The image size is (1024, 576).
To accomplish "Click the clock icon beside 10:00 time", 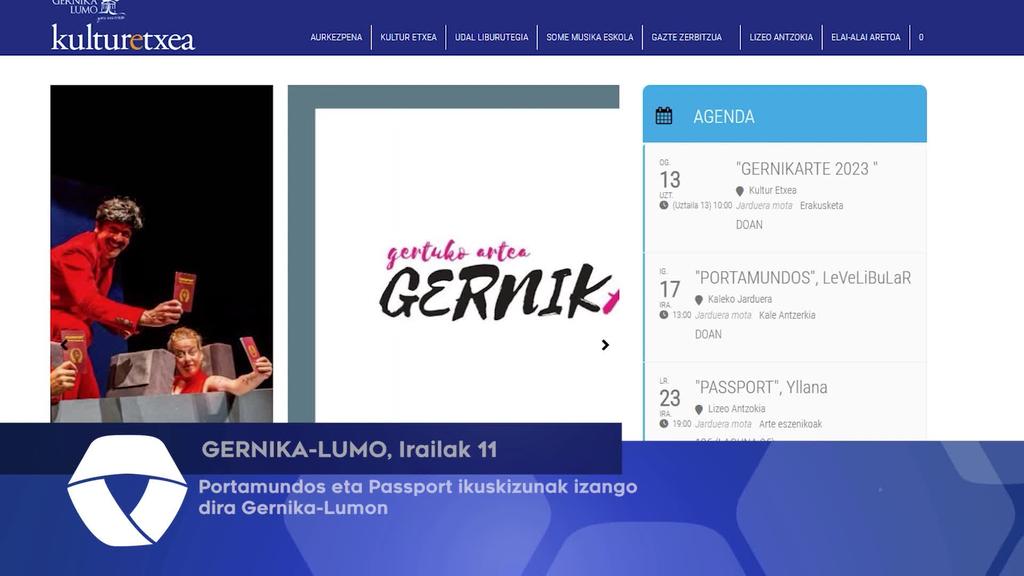I will 664,205.
